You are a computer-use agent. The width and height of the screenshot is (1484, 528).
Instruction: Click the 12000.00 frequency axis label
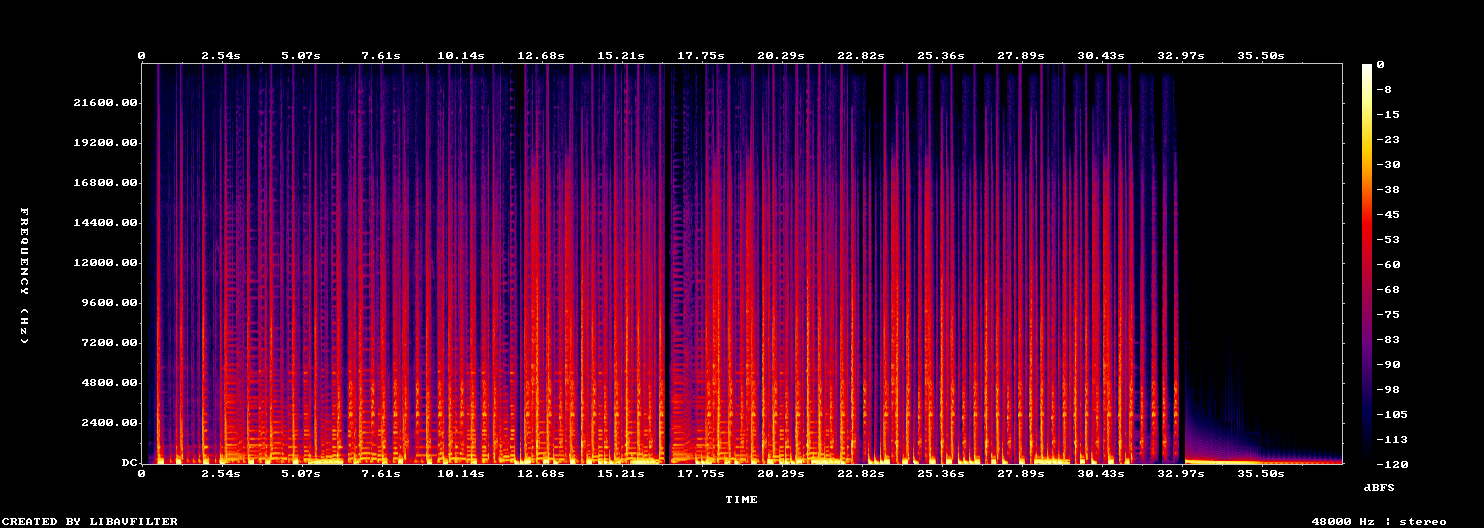105,263
